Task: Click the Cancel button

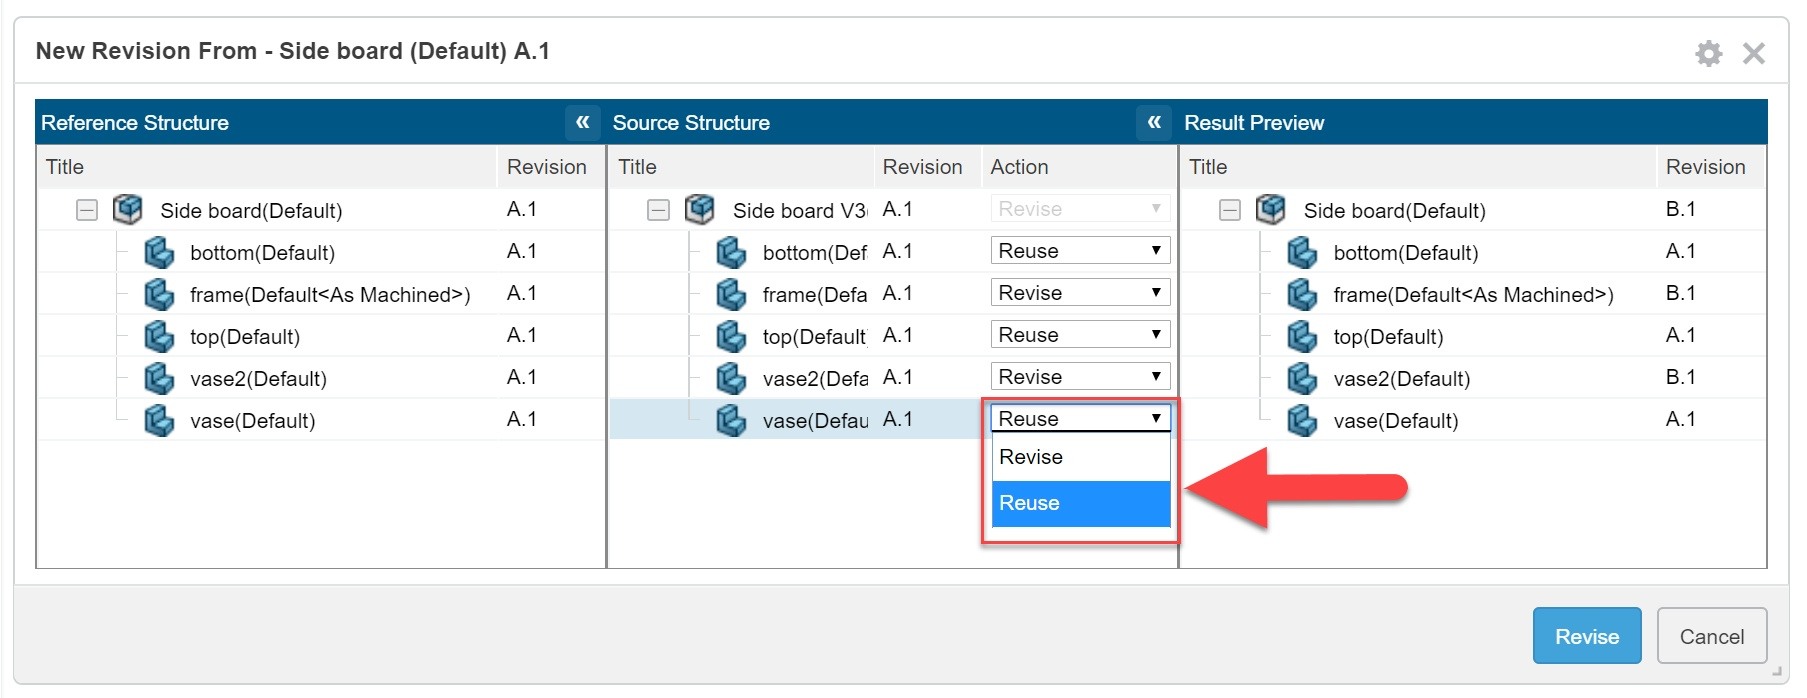Action: pyautogui.click(x=1711, y=636)
